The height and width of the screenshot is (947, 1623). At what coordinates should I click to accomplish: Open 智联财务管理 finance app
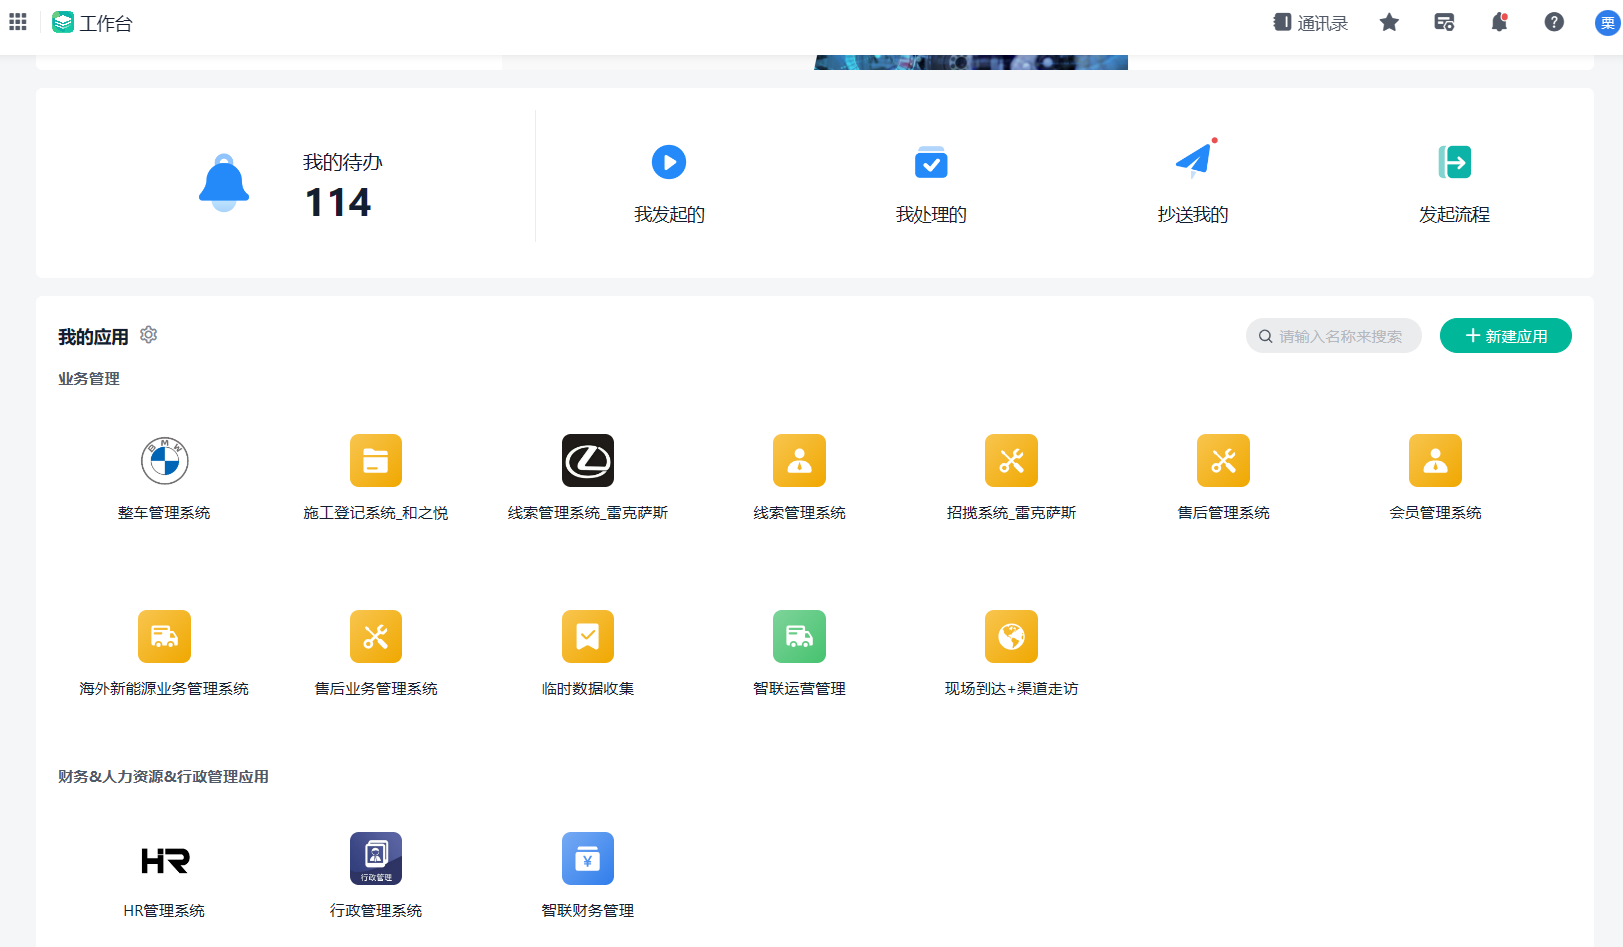click(x=588, y=859)
